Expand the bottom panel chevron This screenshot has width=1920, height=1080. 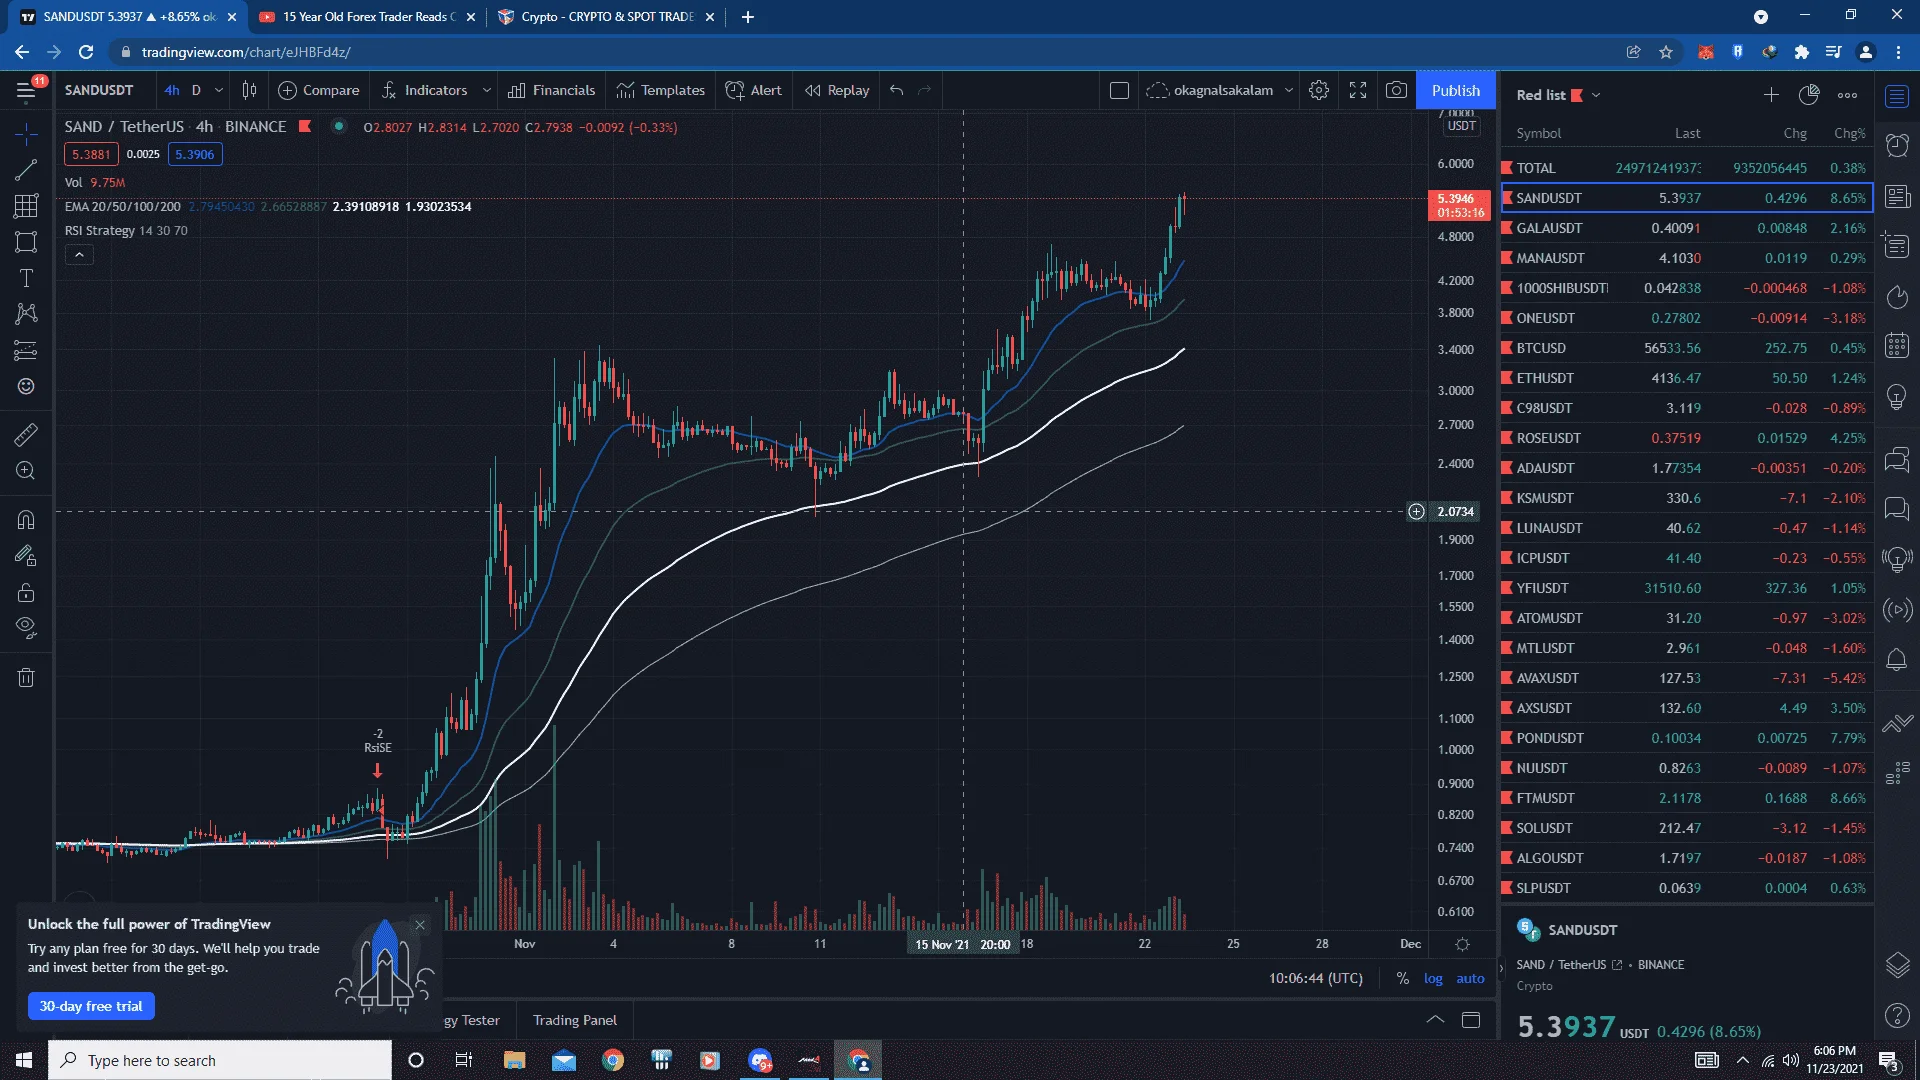coord(1435,1020)
